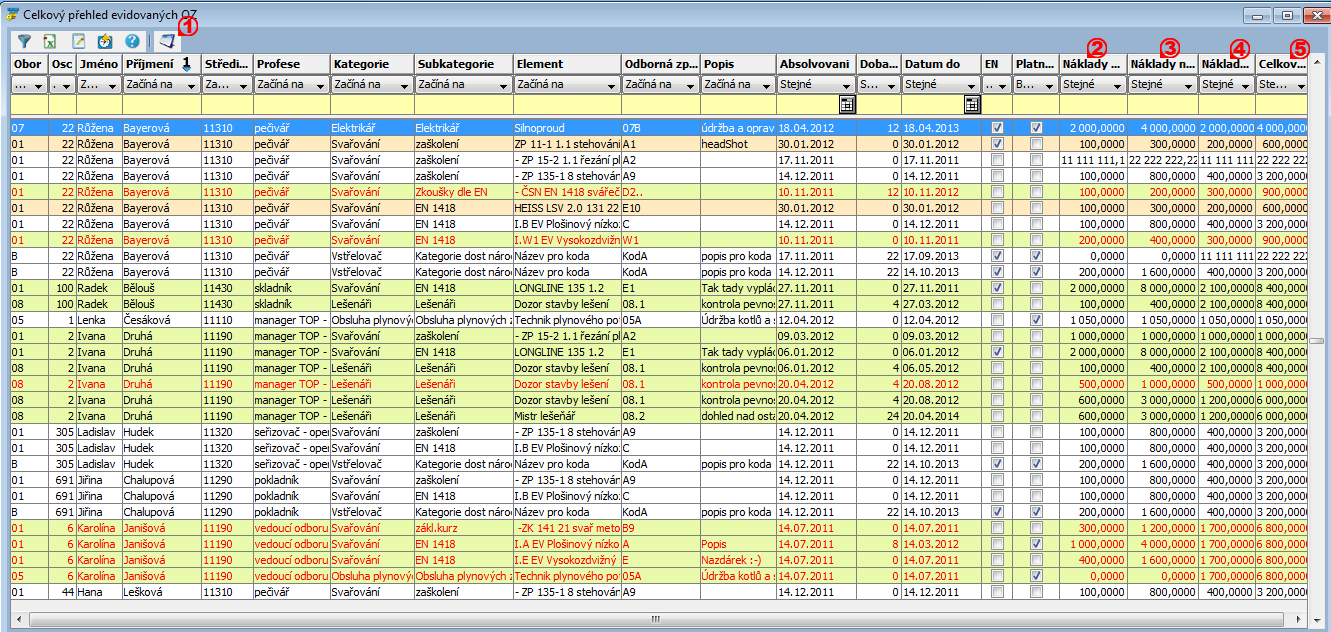Click the Datum do column header
The height and width of the screenshot is (632, 1331).
pyautogui.click(x=939, y=64)
